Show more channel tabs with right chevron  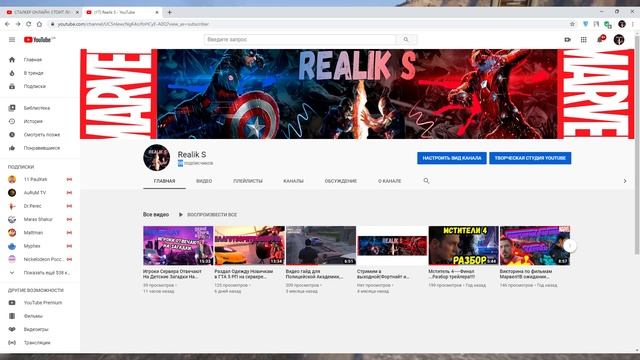tap(624, 181)
